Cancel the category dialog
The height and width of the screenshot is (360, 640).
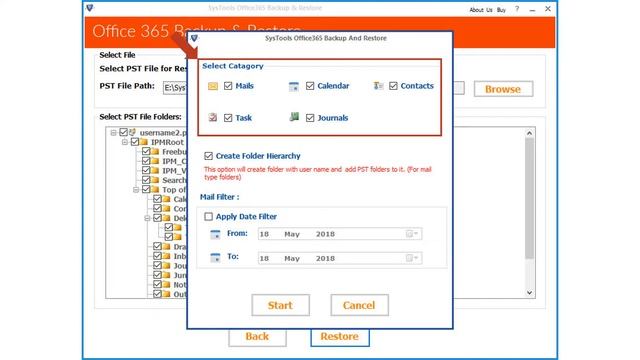[x=359, y=305]
